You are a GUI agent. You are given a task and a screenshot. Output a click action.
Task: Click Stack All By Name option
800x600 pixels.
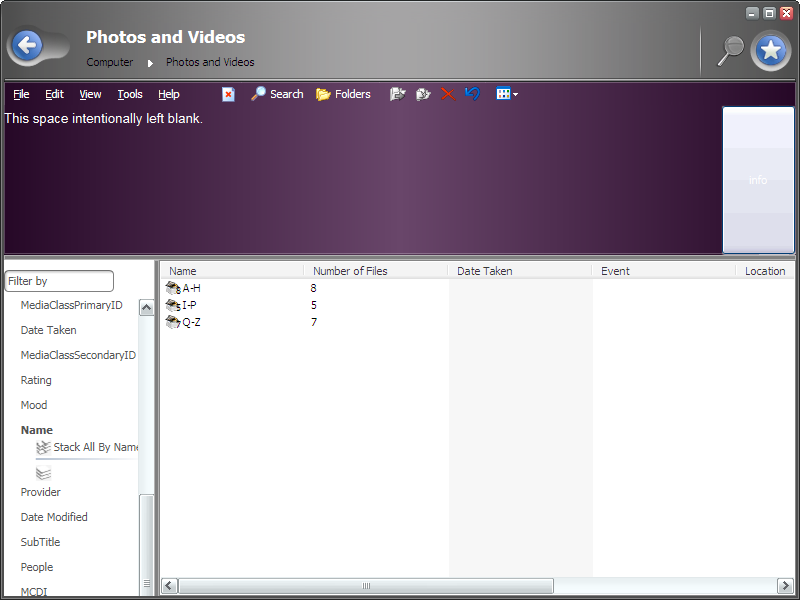(x=95, y=447)
